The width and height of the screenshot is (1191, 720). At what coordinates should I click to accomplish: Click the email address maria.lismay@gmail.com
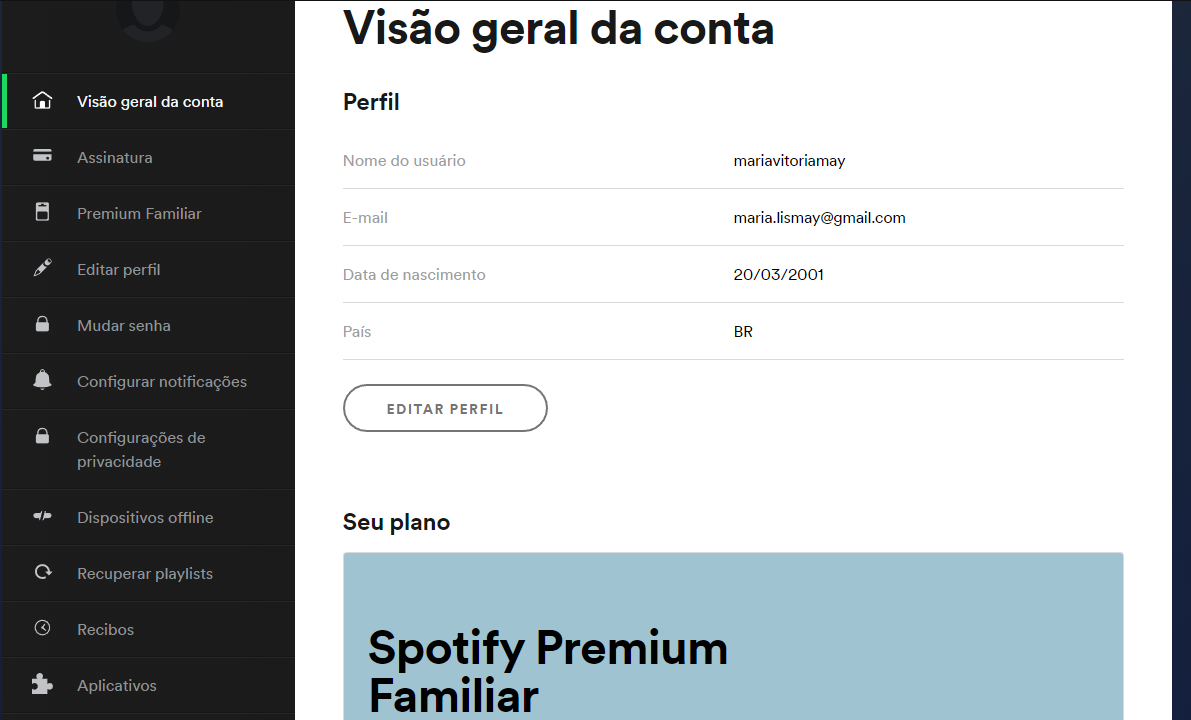(820, 218)
